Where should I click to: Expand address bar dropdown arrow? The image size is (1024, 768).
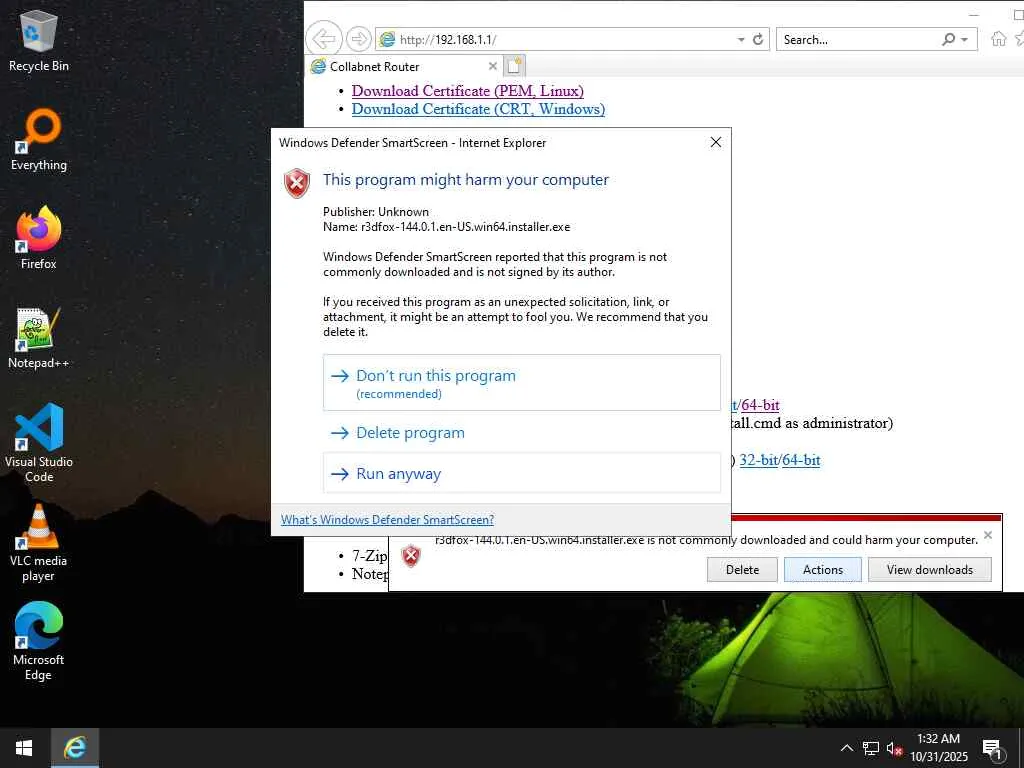[x=741, y=40]
